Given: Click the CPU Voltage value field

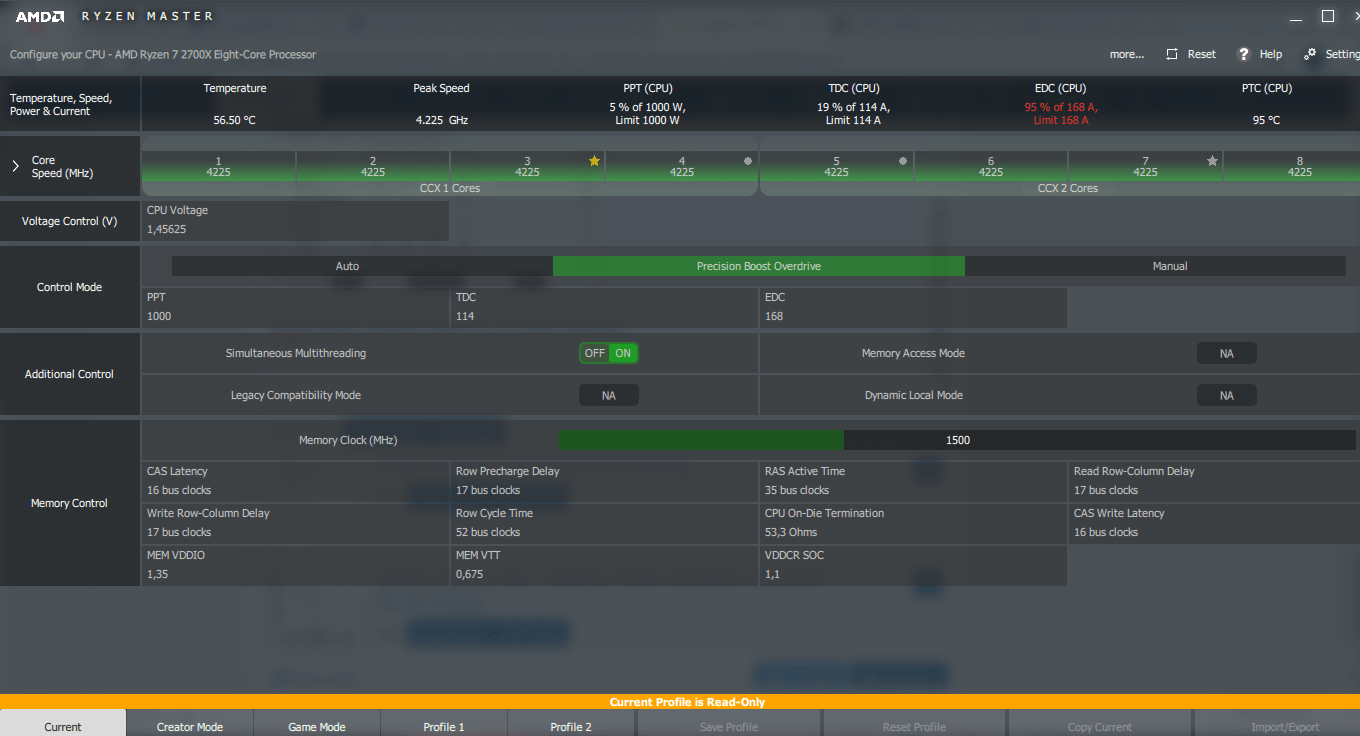Looking at the screenshot, I should tap(295, 220).
